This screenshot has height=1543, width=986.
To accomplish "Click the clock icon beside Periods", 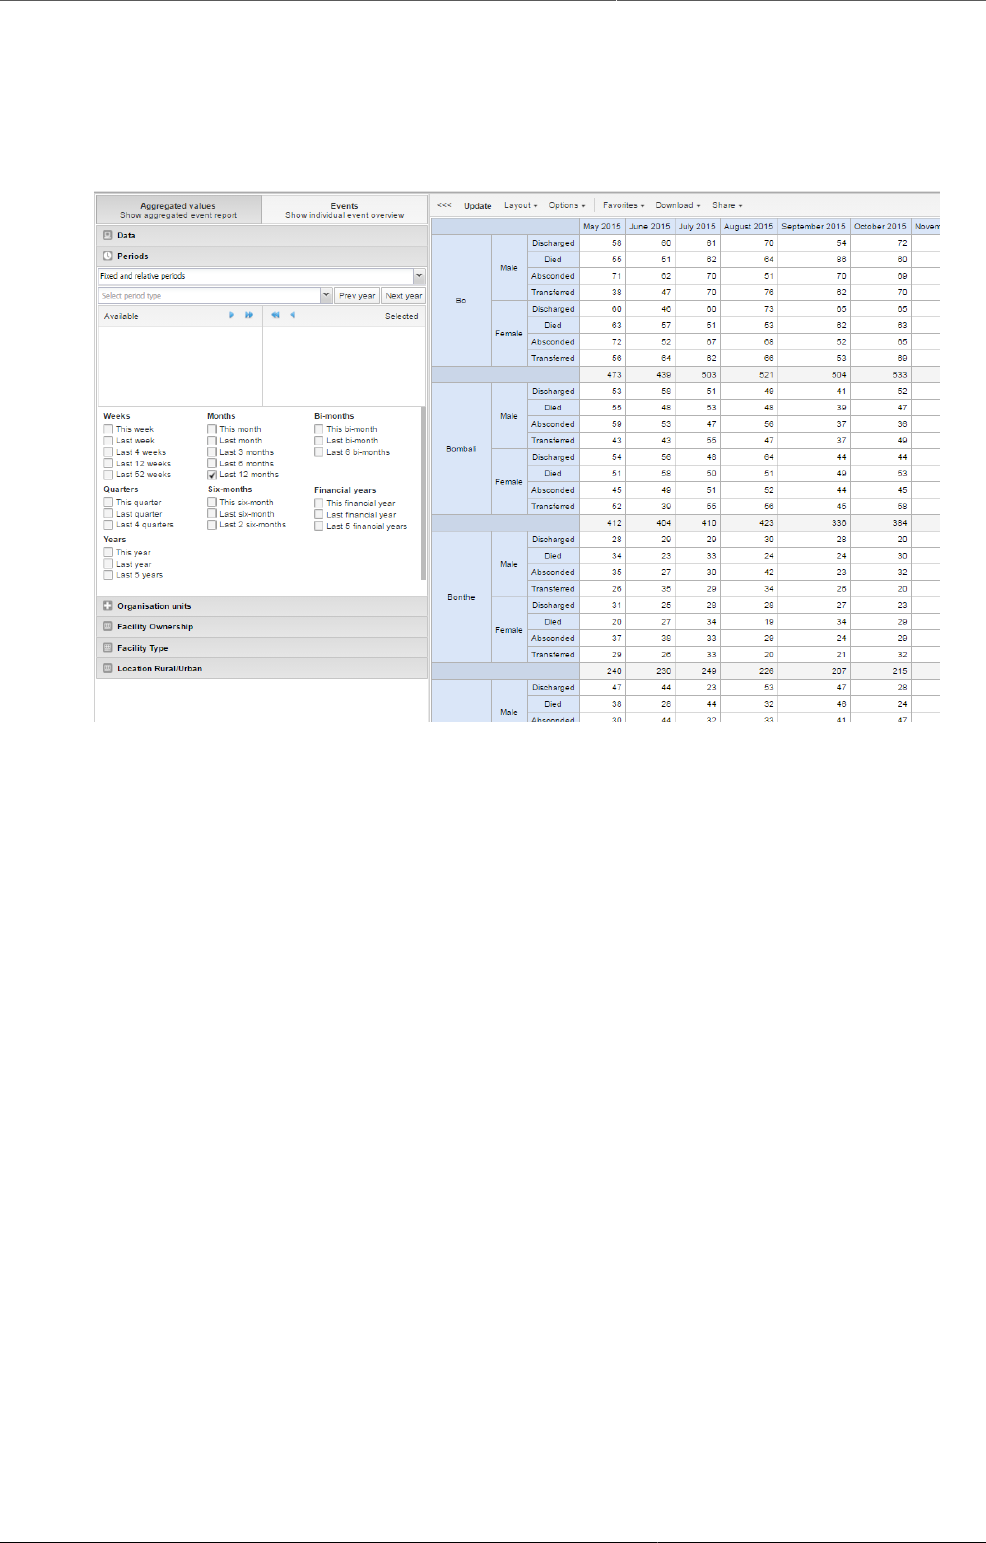I will pyautogui.click(x=108, y=256).
